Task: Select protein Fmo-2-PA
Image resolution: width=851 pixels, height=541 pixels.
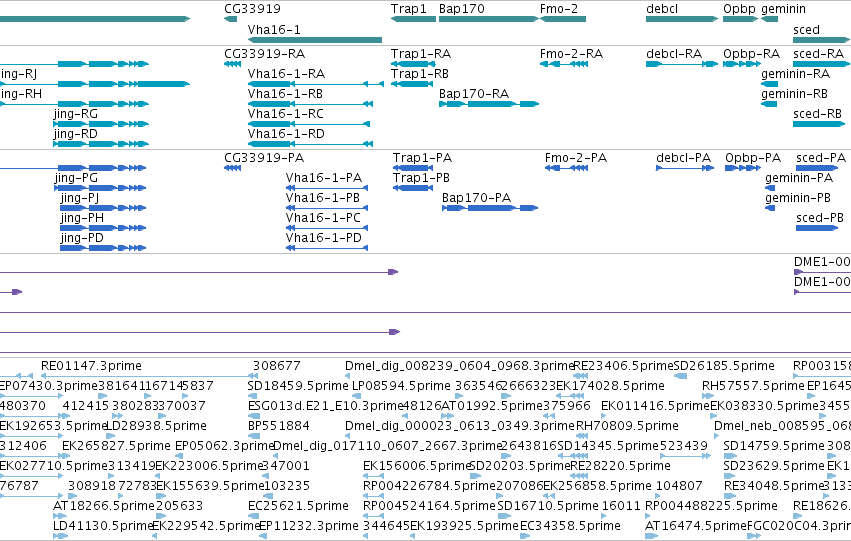Action: tap(576, 158)
